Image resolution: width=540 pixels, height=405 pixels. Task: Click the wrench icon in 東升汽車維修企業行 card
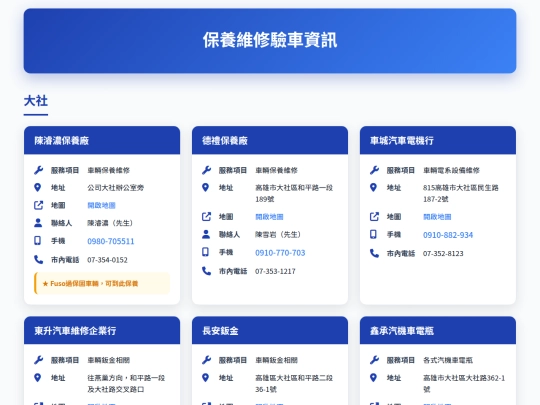(x=38, y=360)
